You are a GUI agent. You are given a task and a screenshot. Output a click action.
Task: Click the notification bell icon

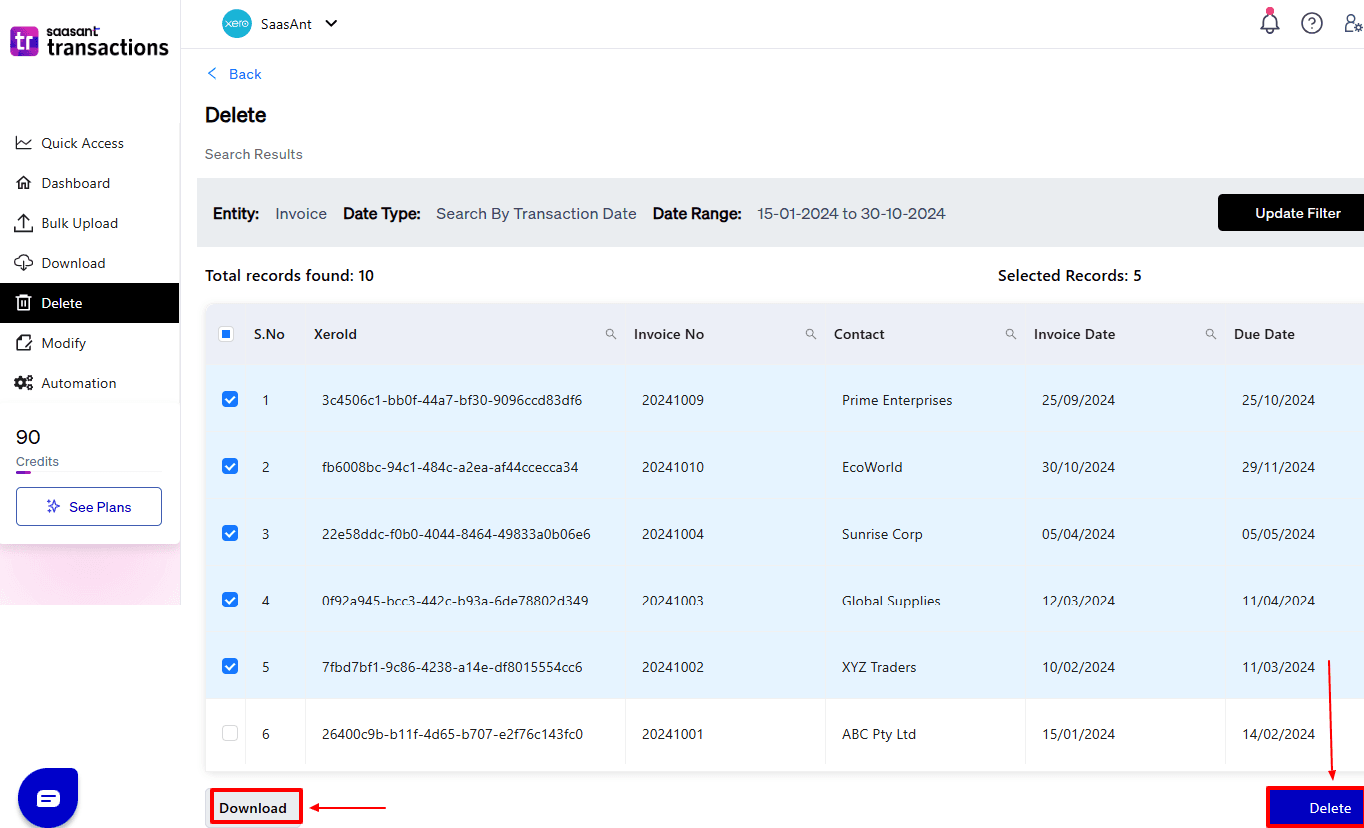click(x=1269, y=23)
